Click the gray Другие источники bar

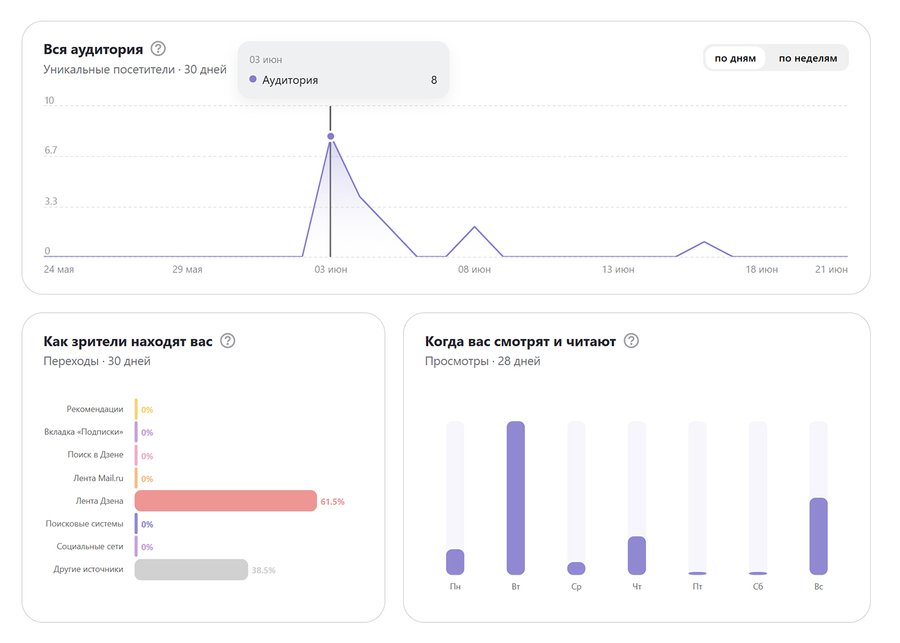pos(191,570)
